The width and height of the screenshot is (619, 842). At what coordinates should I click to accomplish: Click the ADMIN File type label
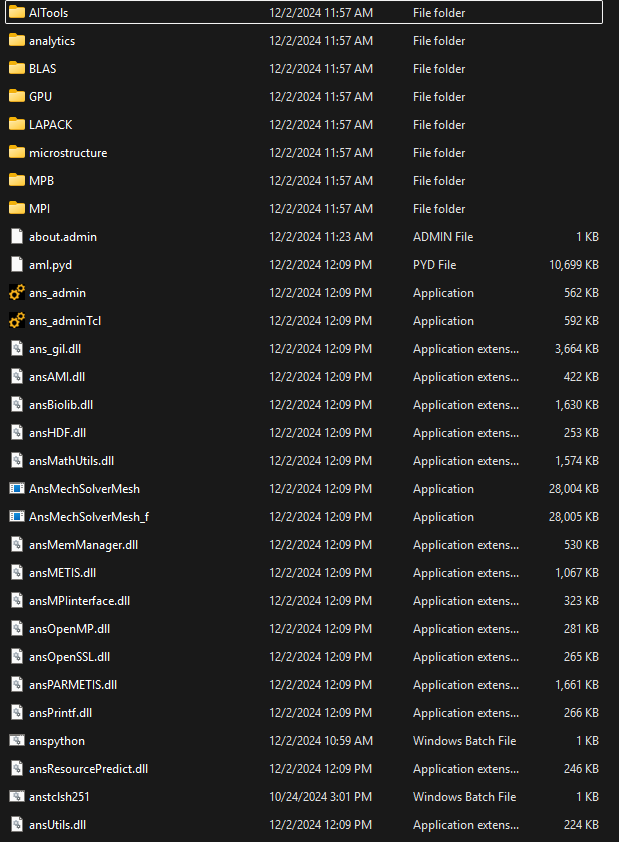coord(443,236)
